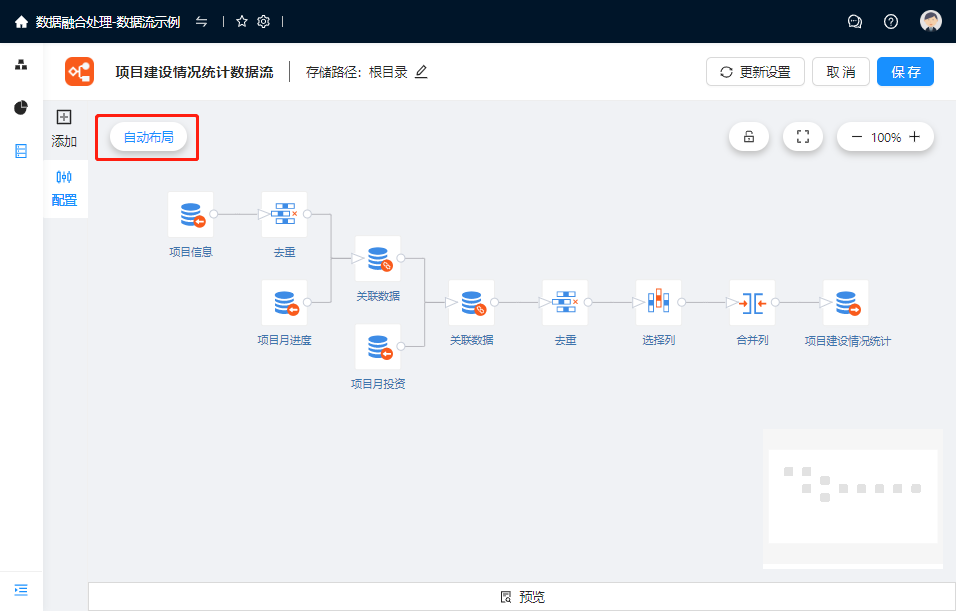Click the 项目信息 data source node
This screenshot has width=956, height=611.
[190, 215]
